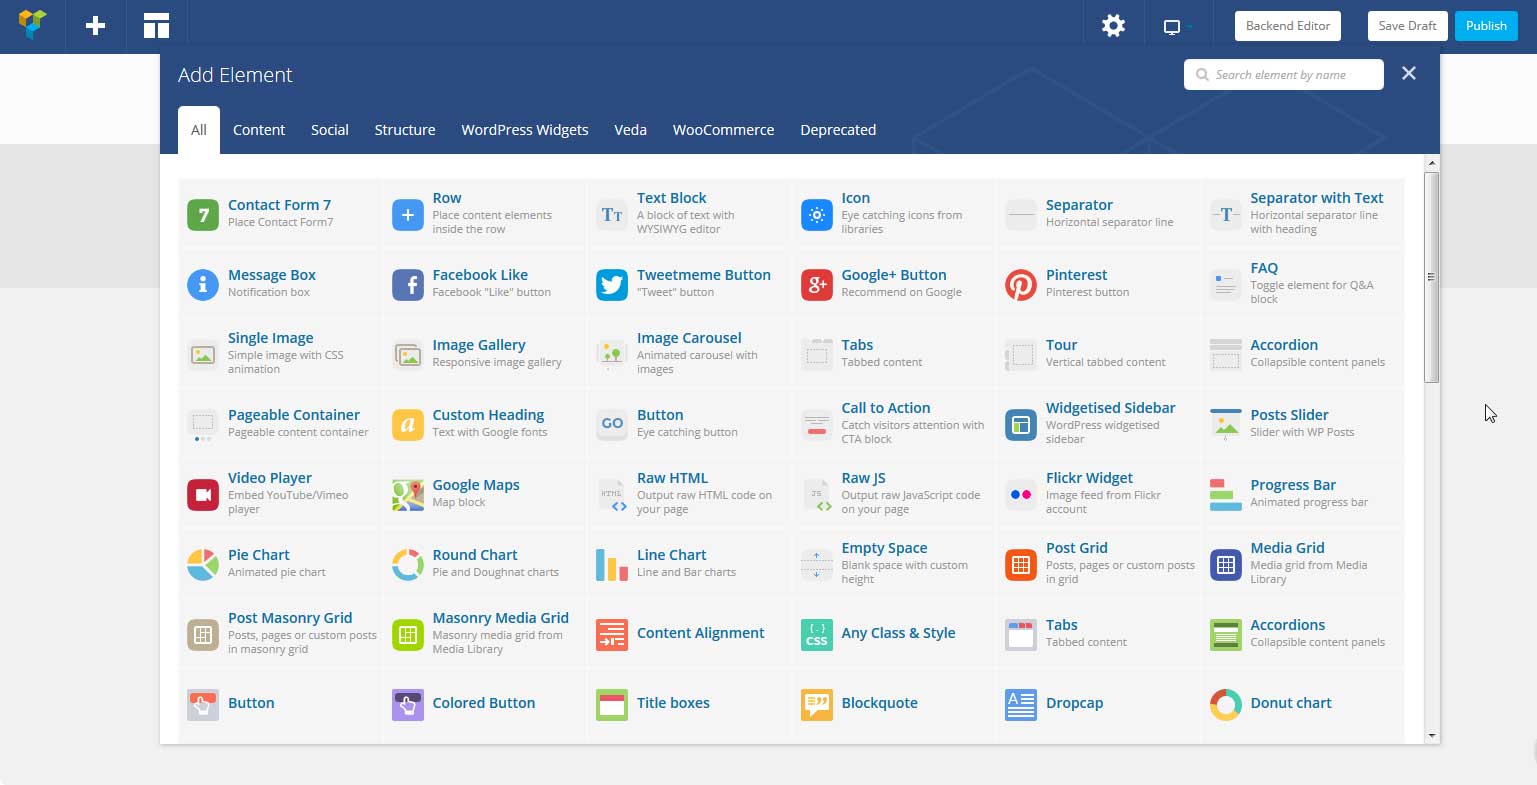Image resolution: width=1537 pixels, height=785 pixels.
Task: Click the element list scrollbar thumb
Action: tap(1432, 277)
